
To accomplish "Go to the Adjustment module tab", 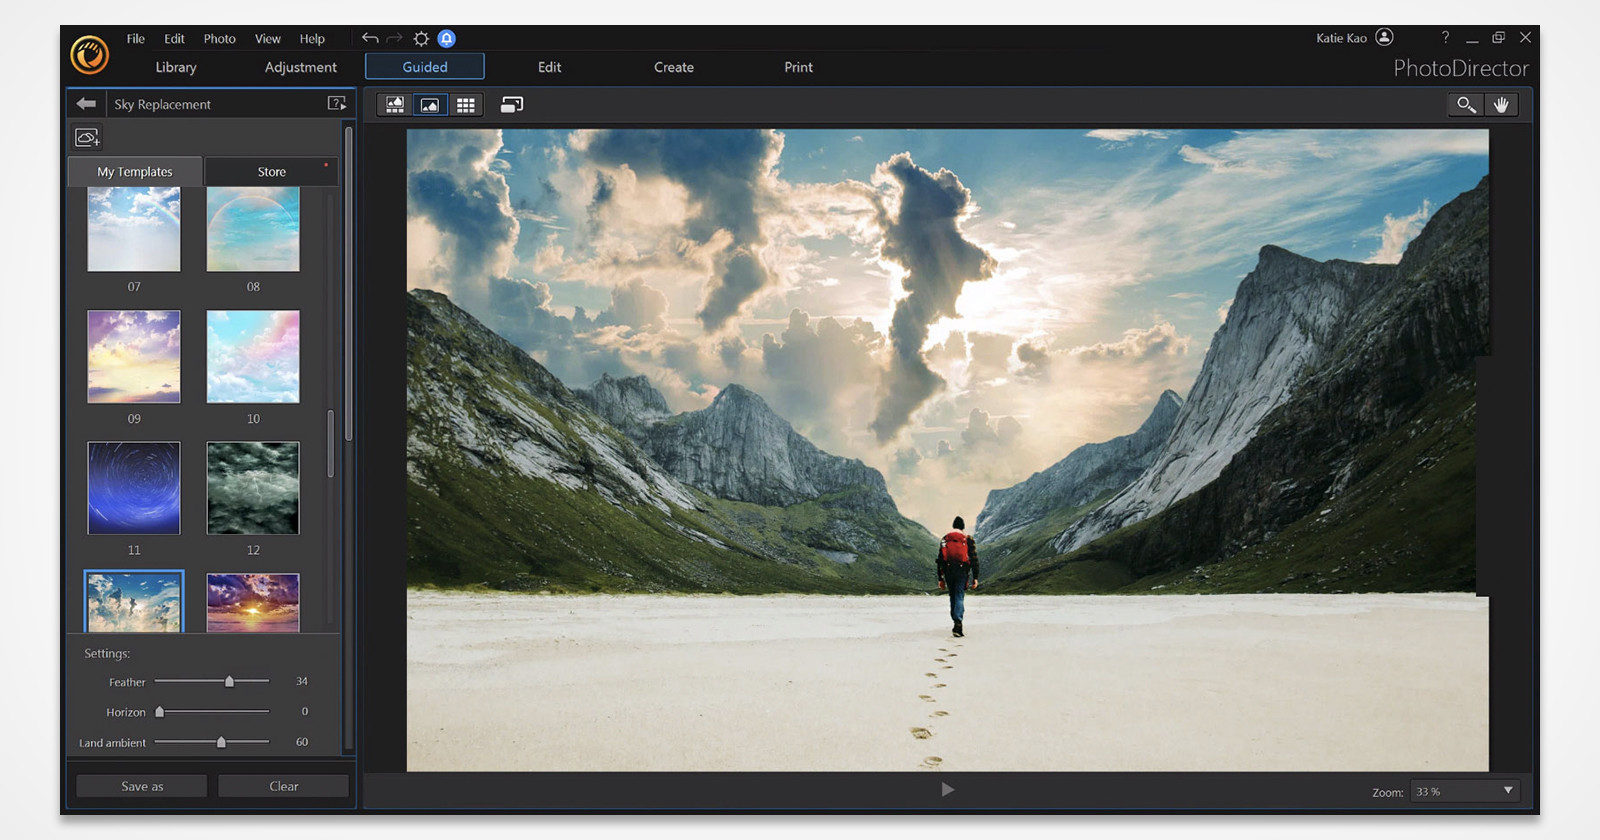I will pyautogui.click(x=300, y=67).
